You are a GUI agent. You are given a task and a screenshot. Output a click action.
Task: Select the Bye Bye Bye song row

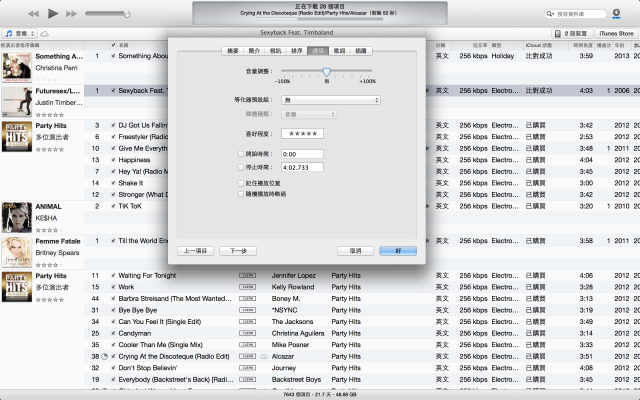coord(362,310)
